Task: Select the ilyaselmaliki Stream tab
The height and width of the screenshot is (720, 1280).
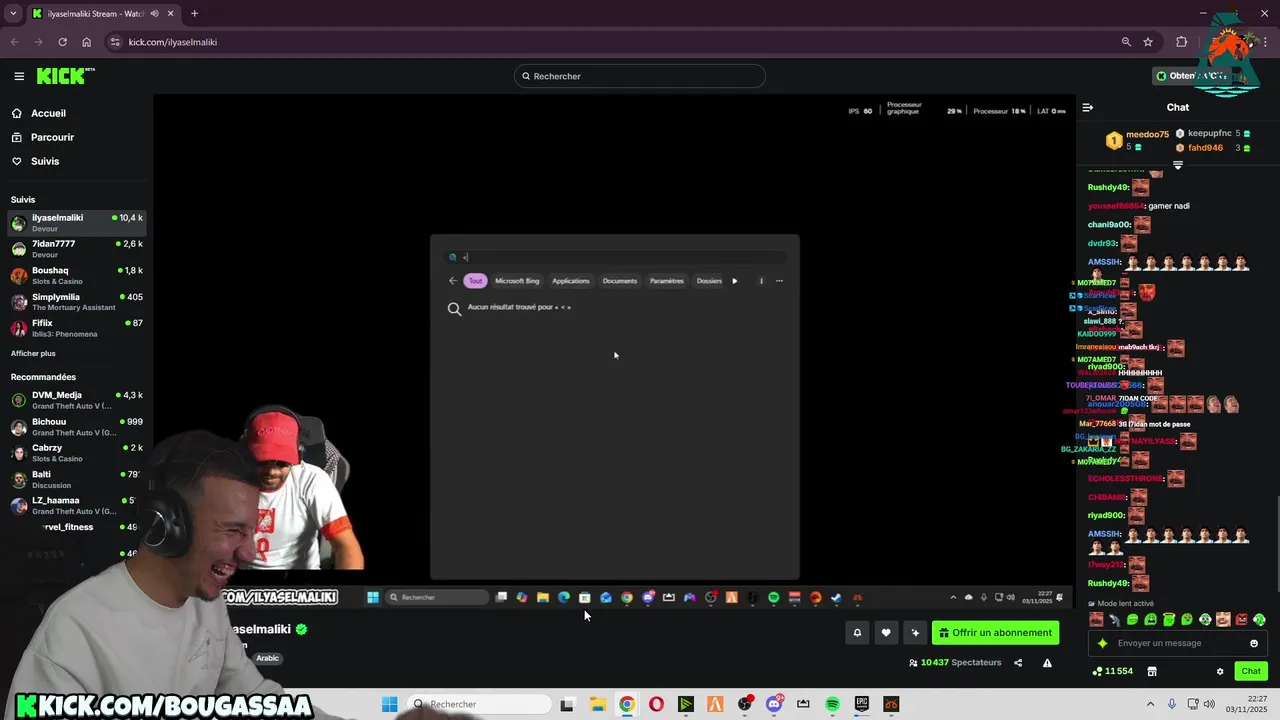Action: point(103,14)
